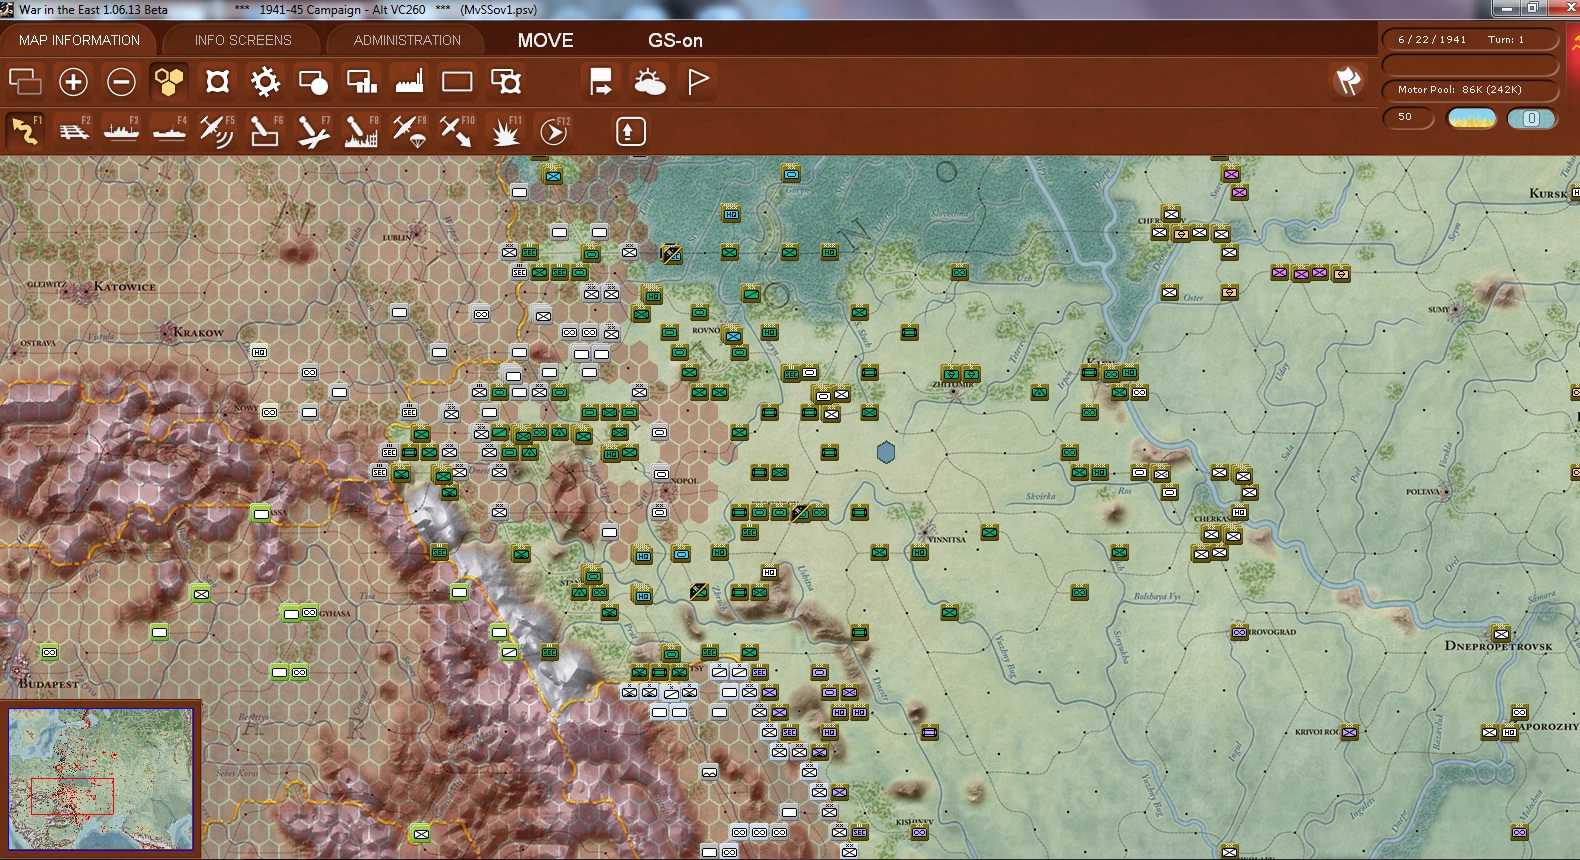Click the boxed up-arrow icon
The width and height of the screenshot is (1580, 860).
pyautogui.click(x=630, y=131)
